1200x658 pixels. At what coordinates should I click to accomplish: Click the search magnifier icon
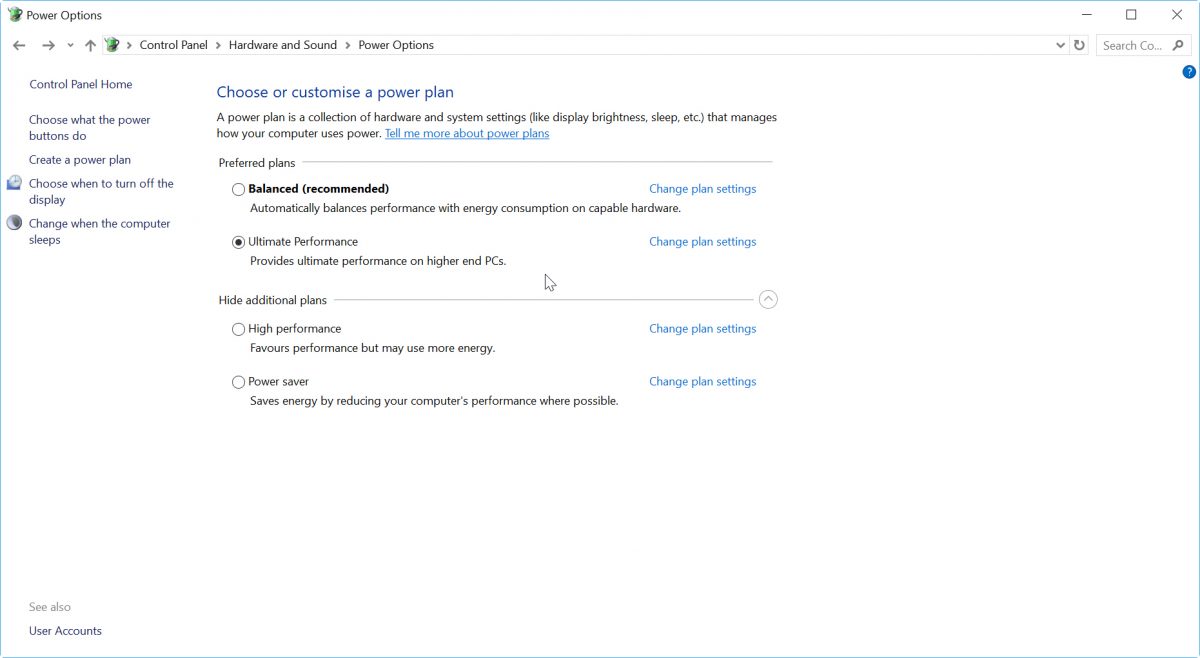click(x=1178, y=45)
